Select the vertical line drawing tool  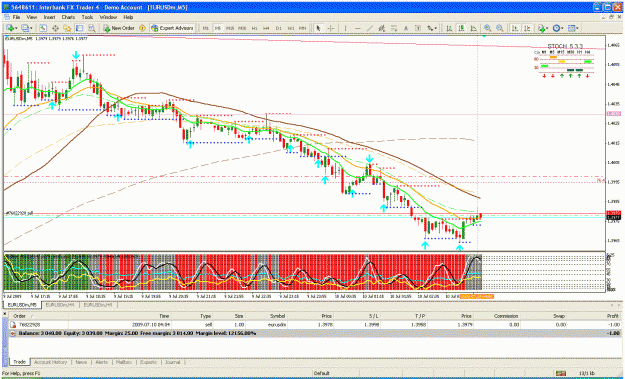pos(345,28)
